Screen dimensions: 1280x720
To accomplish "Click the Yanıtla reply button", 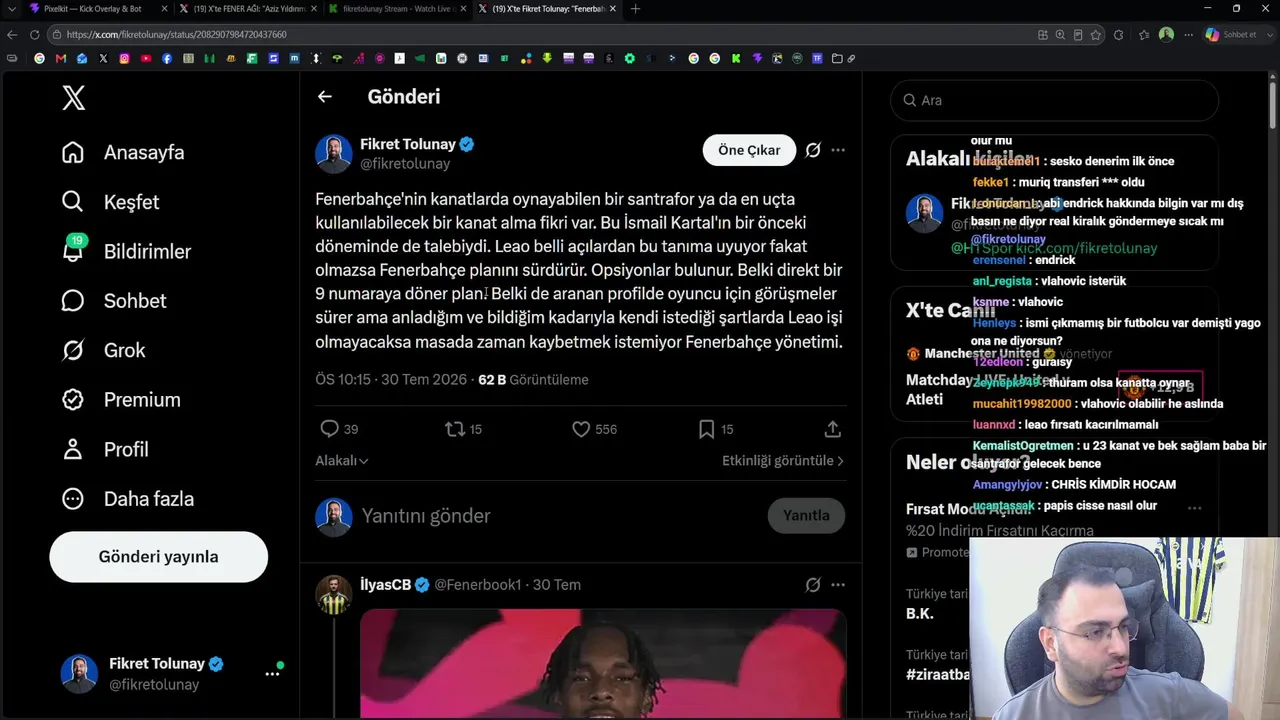I will (x=806, y=516).
